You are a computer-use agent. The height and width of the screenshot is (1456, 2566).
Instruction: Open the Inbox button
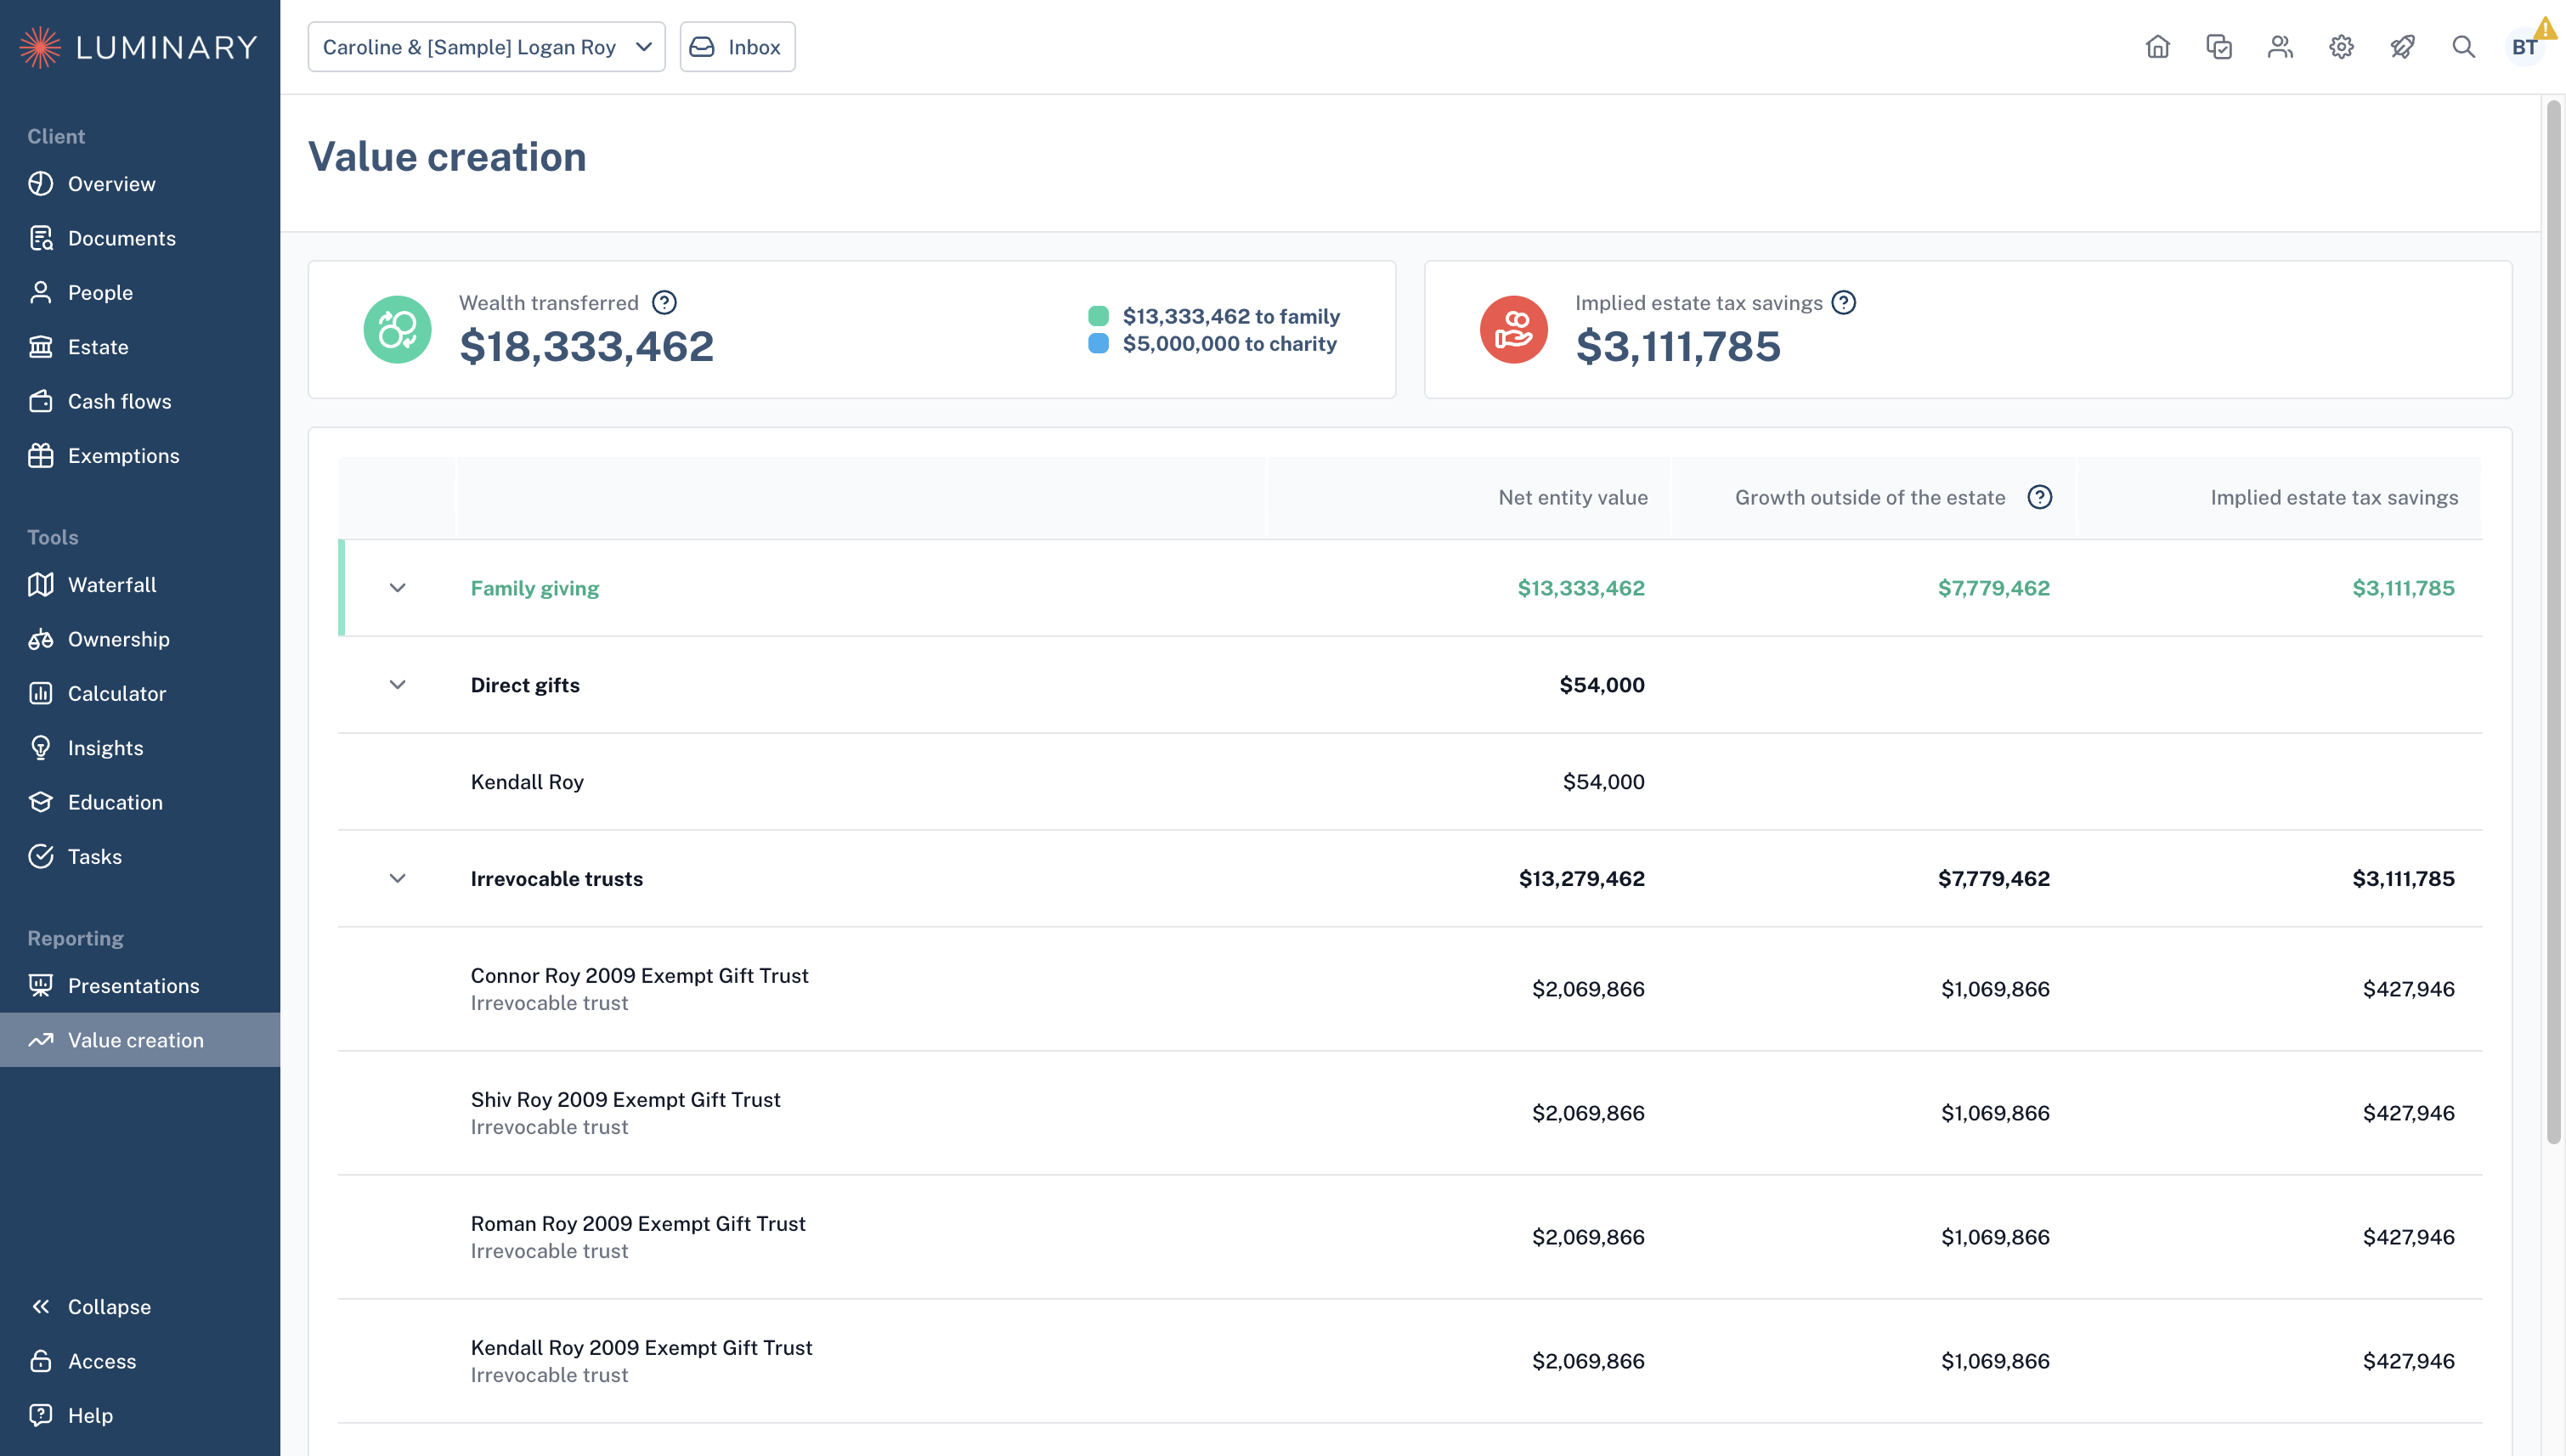point(737,47)
